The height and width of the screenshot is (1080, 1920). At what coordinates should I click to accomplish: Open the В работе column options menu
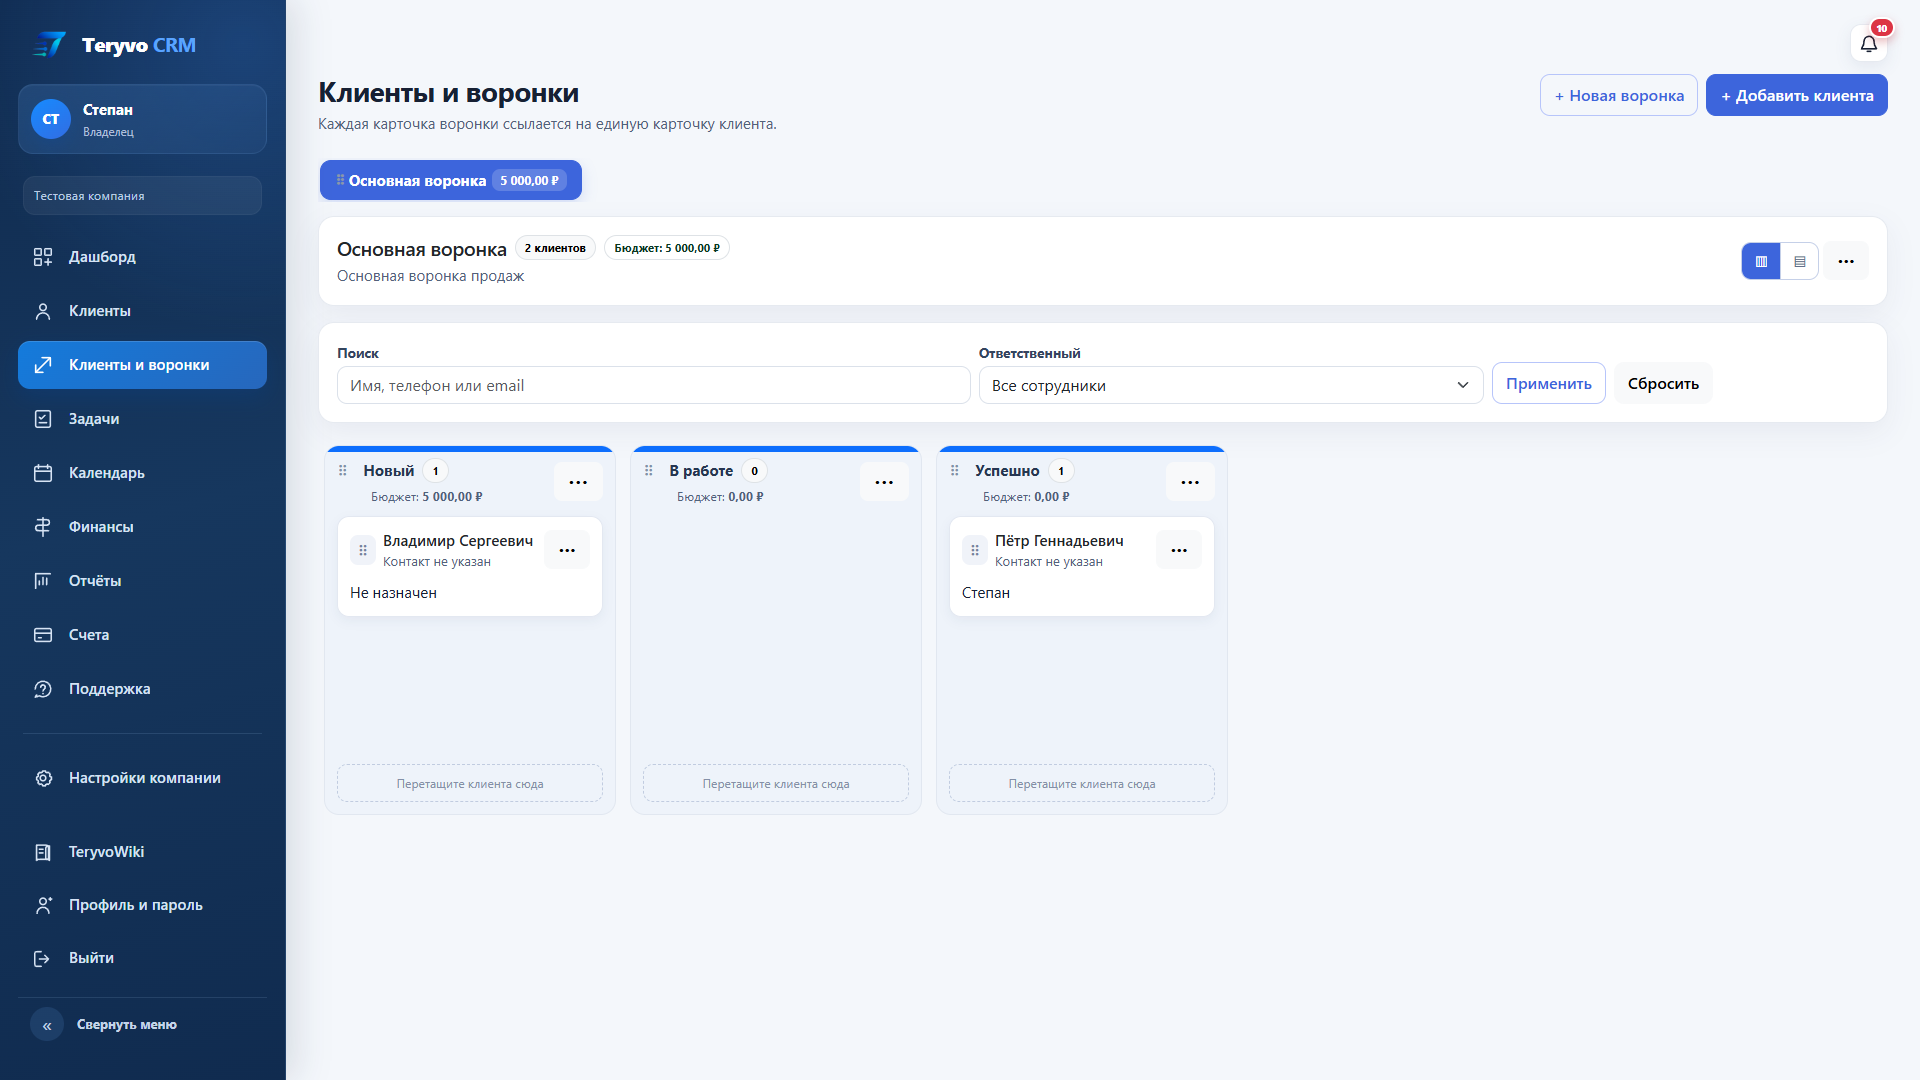point(884,482)
